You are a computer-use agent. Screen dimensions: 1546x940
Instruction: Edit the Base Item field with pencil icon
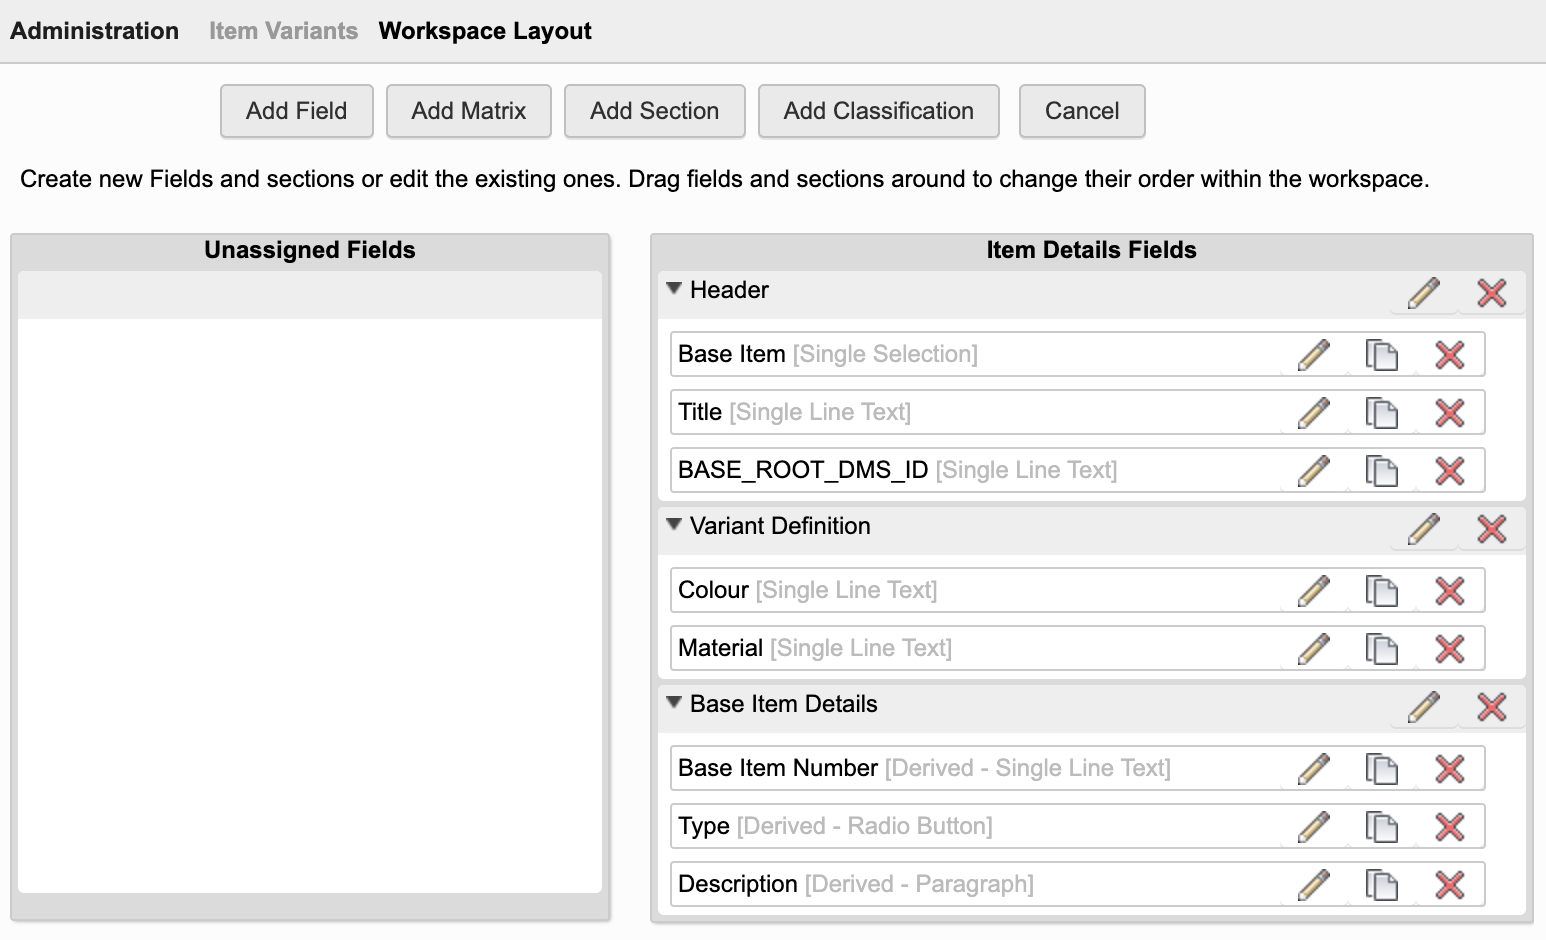(1313, 355)
